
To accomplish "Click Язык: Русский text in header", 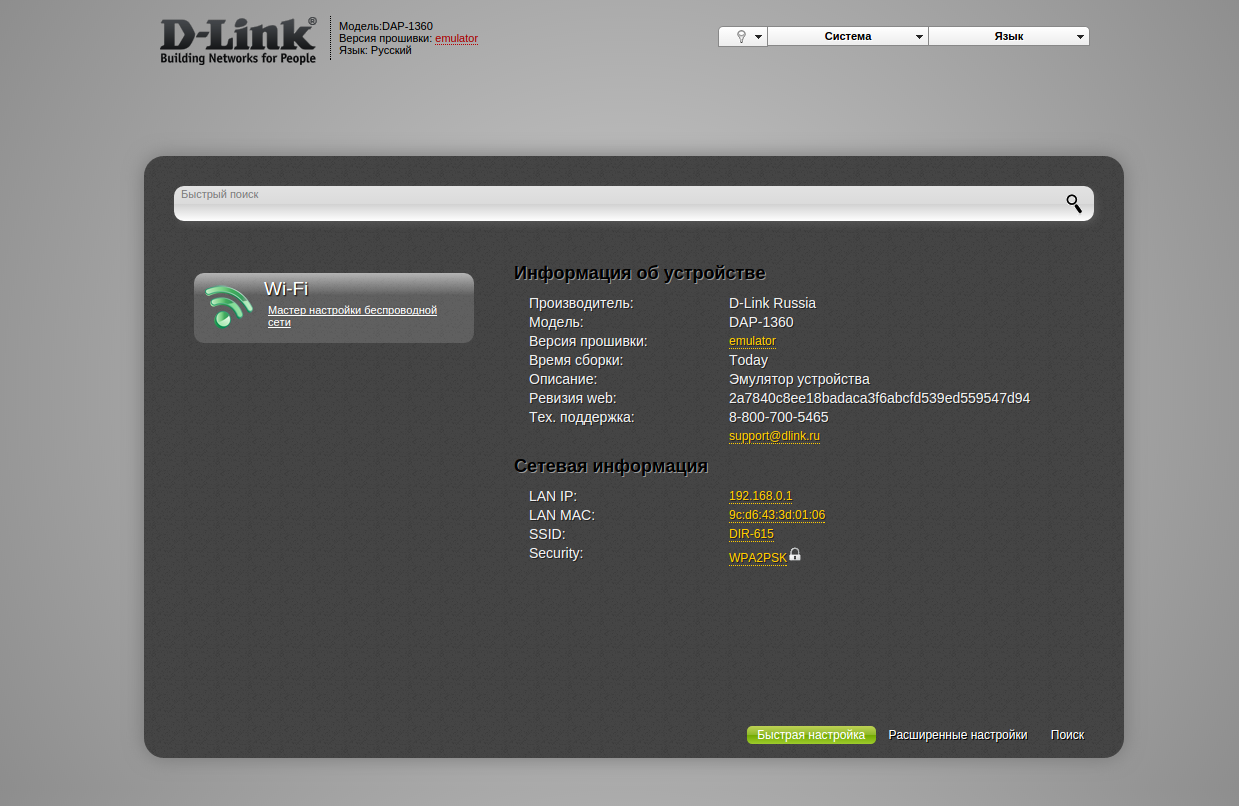I will 375,50.
